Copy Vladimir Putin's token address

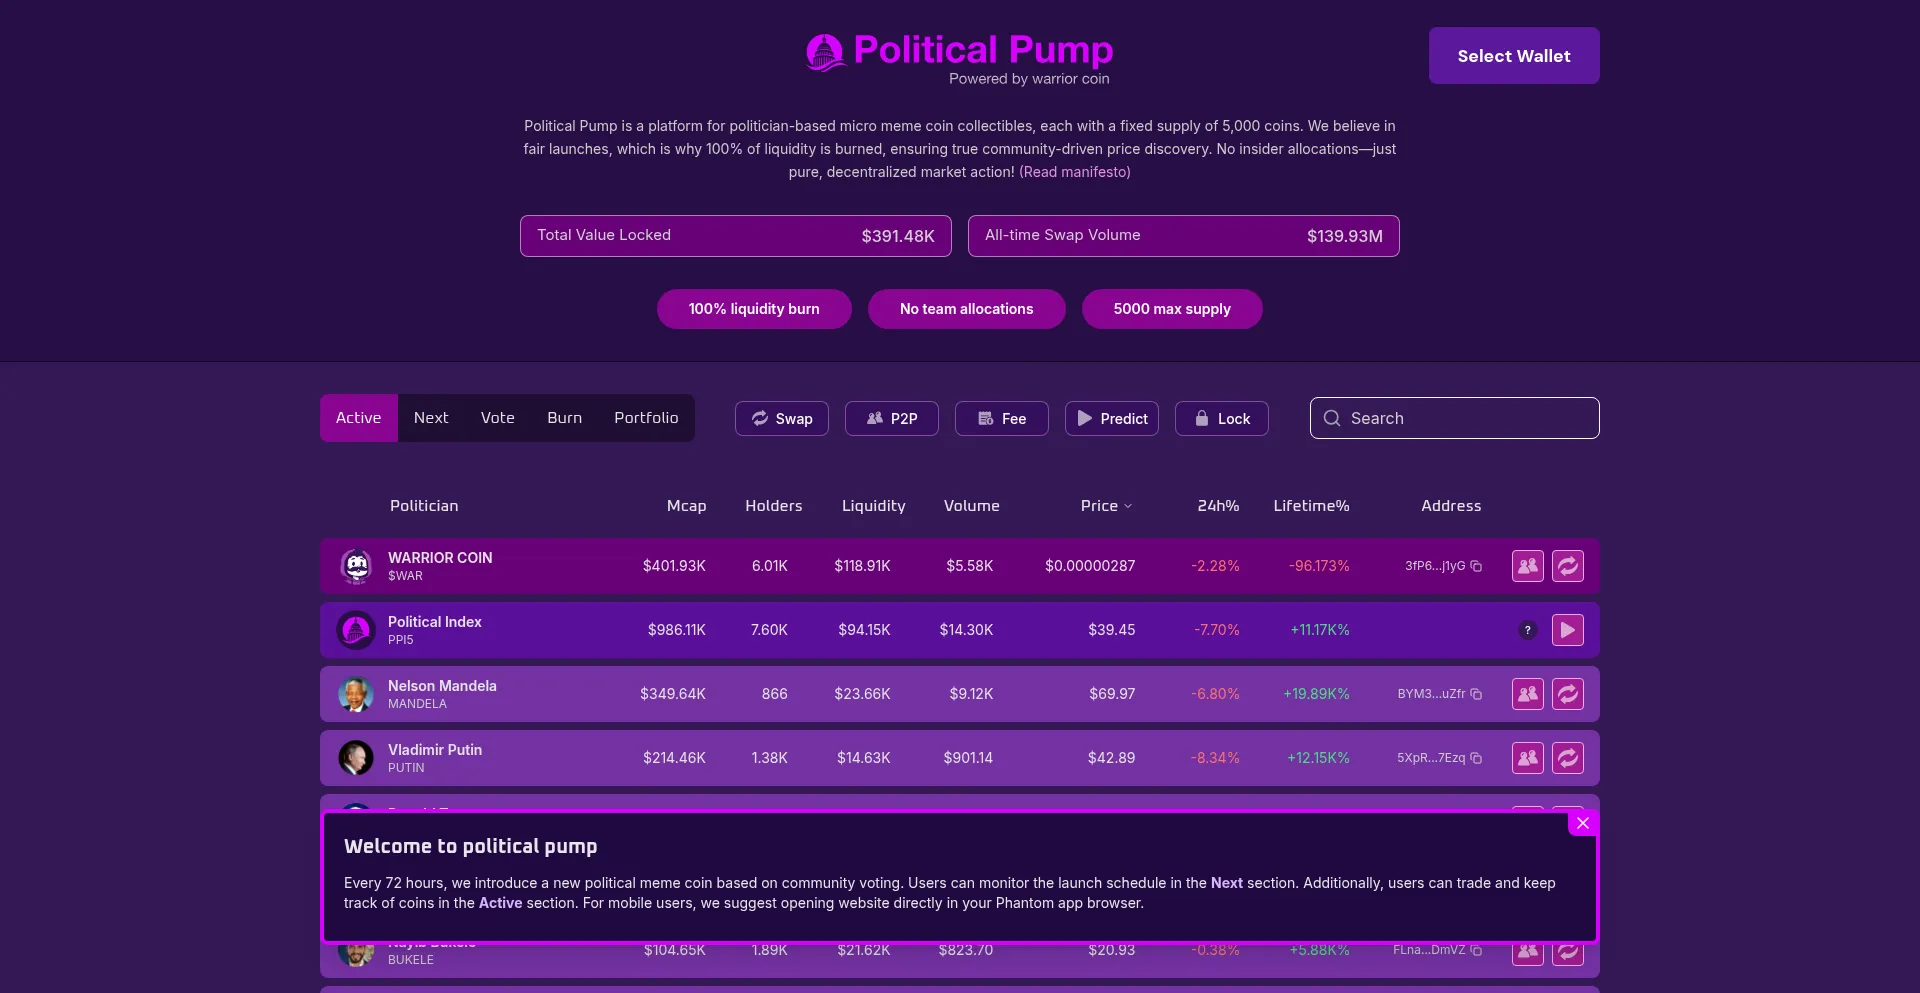click(x=1477, y=758)
